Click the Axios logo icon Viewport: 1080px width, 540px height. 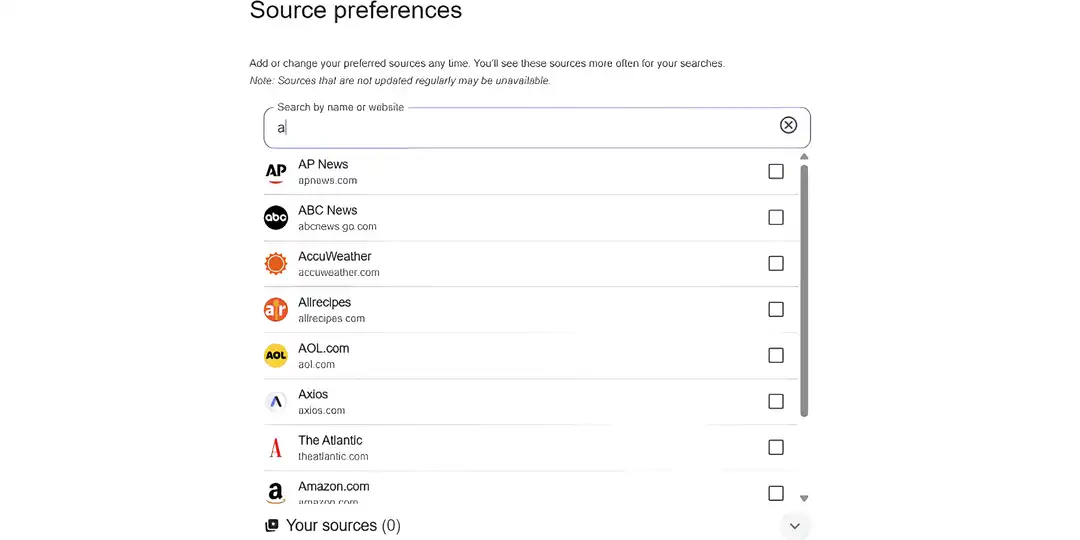pos(276,402)
